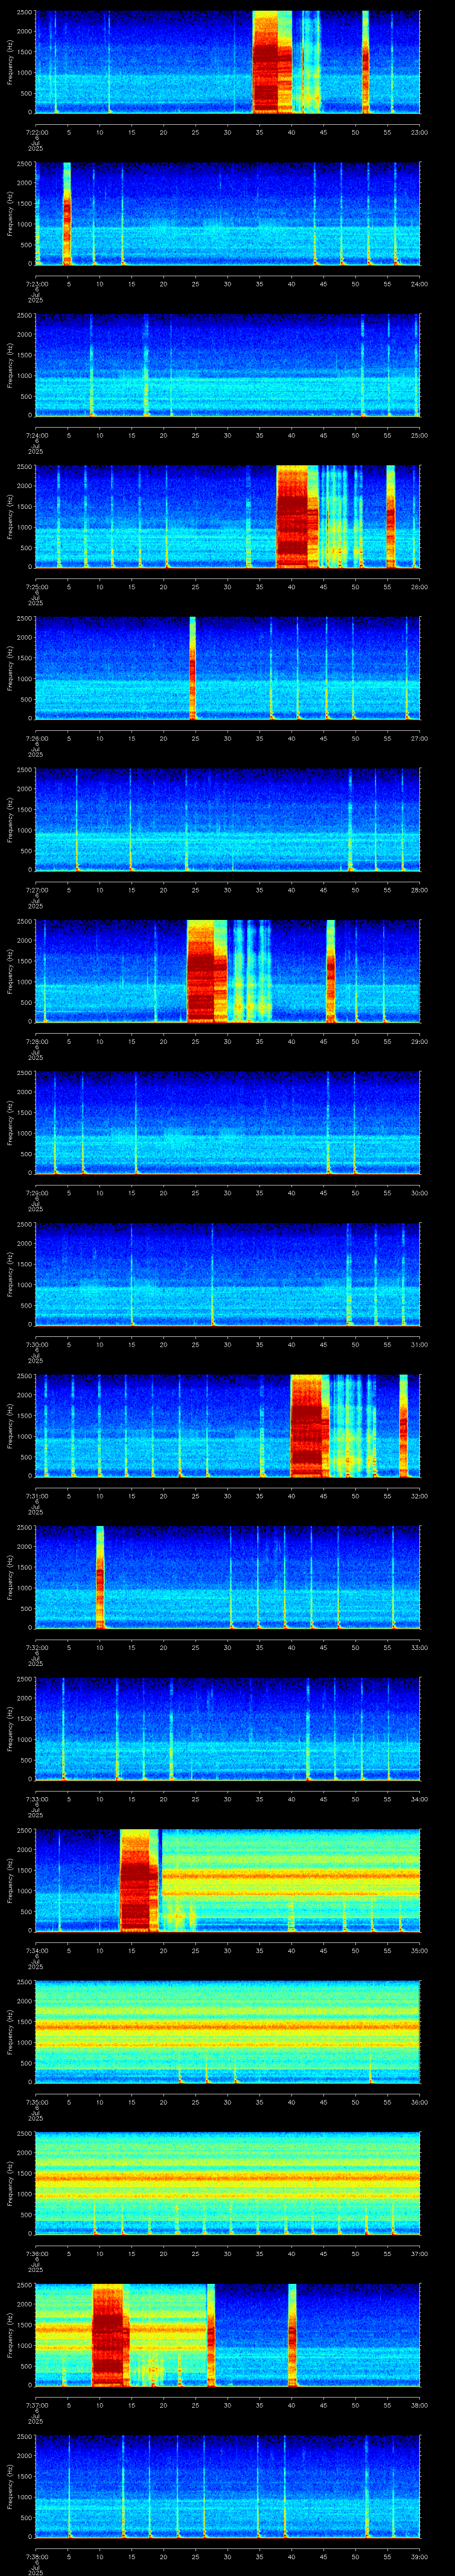Screen dimensions: 455x2576
Task: Click the 26:00 end label on the 7:25:00 axis
Action: (420, 586)
